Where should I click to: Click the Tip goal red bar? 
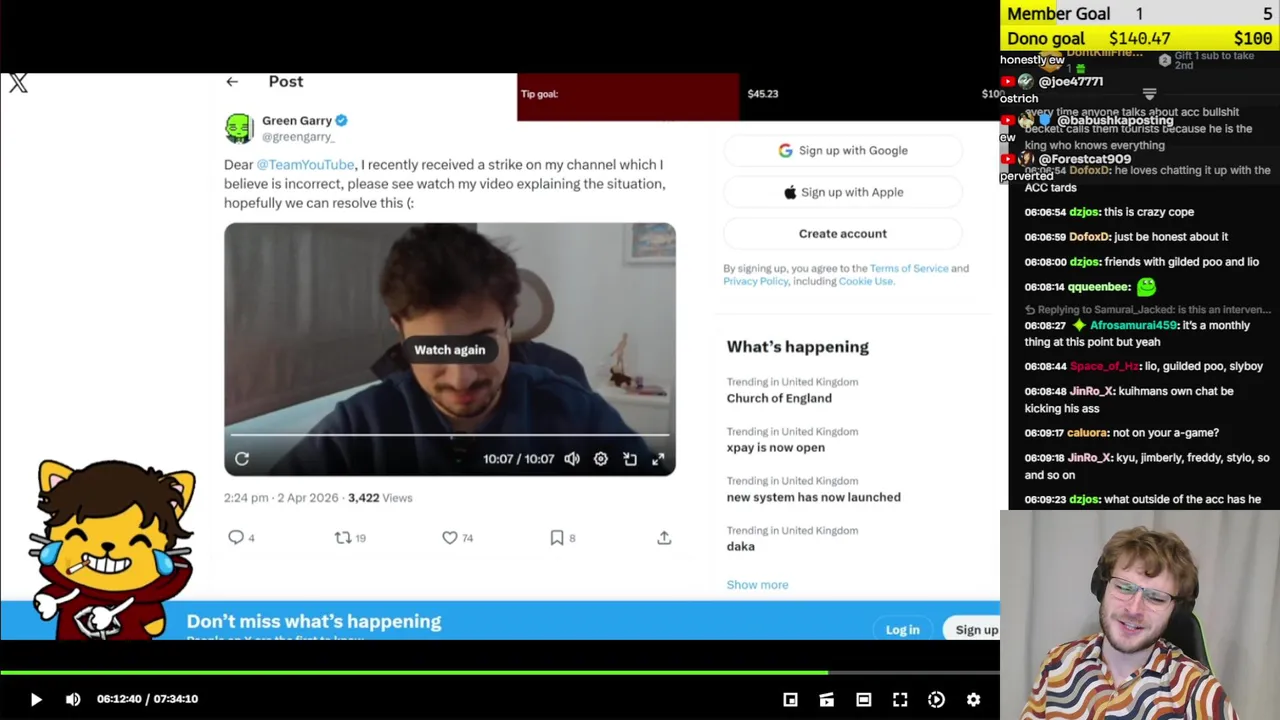628,97
